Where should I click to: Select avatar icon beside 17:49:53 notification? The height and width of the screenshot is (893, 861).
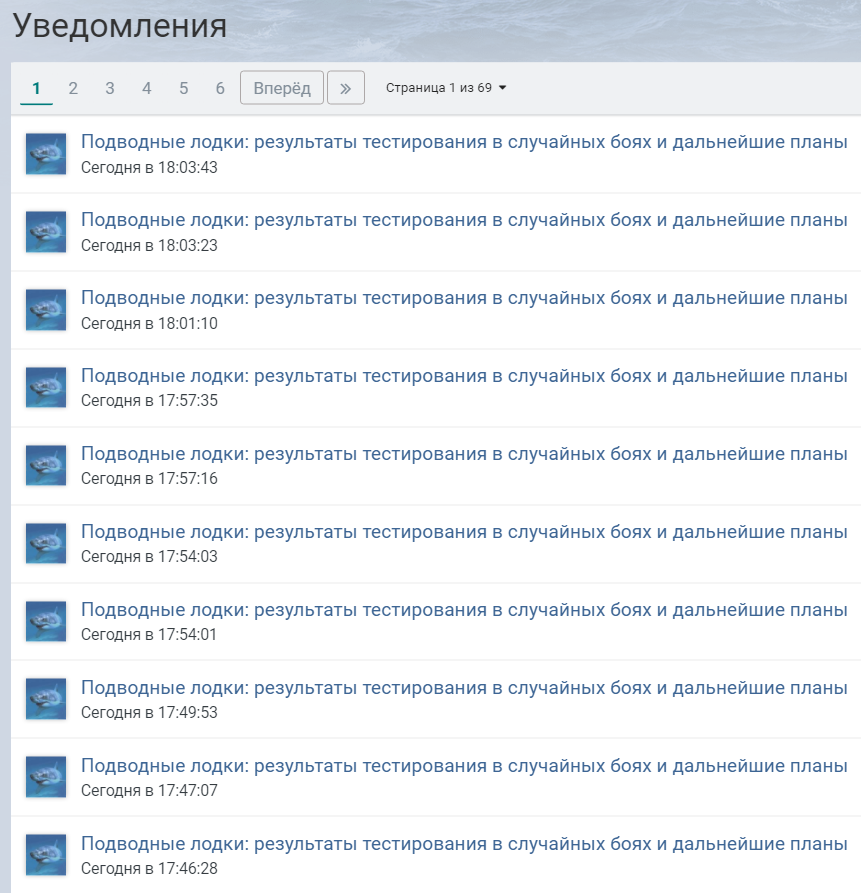click(46, 699)
